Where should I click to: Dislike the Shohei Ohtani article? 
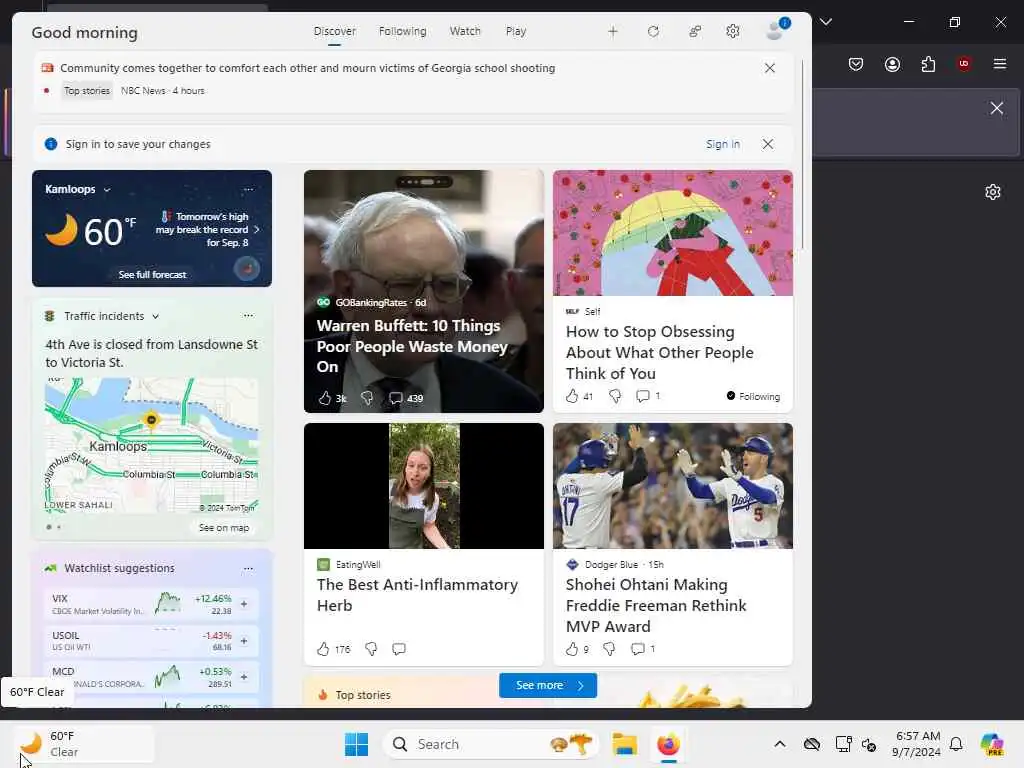point(609,648)
